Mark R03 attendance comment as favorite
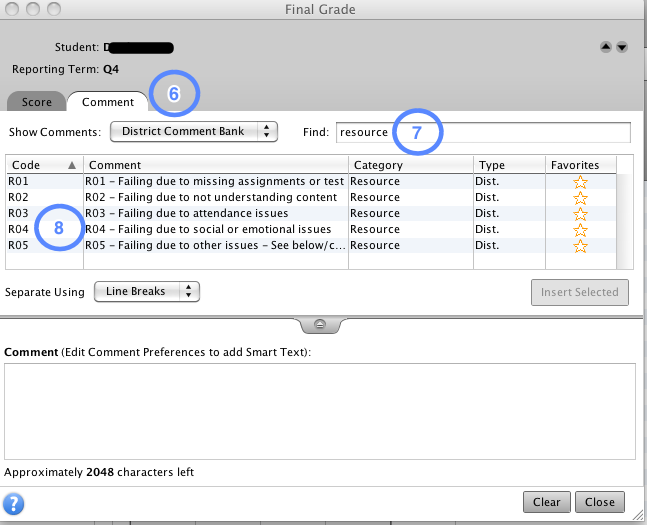Image resolution: width=647 pixels, height=525 pixels. 580,214
